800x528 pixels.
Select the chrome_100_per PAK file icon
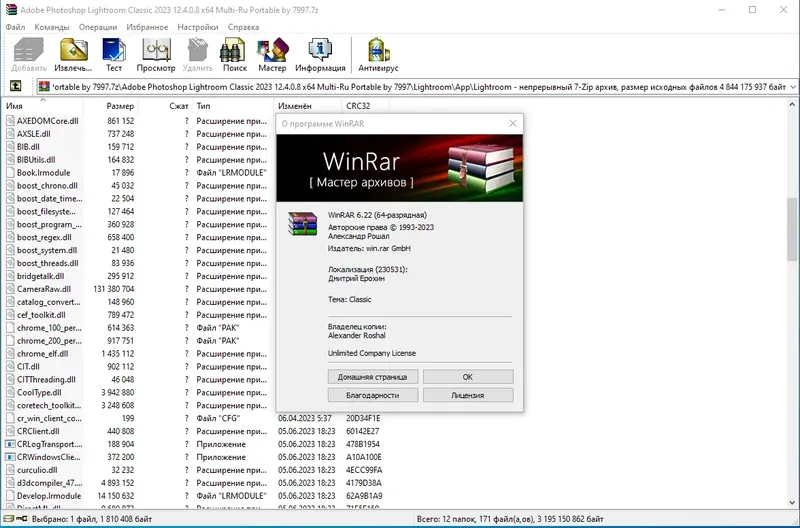coord(10,328)
